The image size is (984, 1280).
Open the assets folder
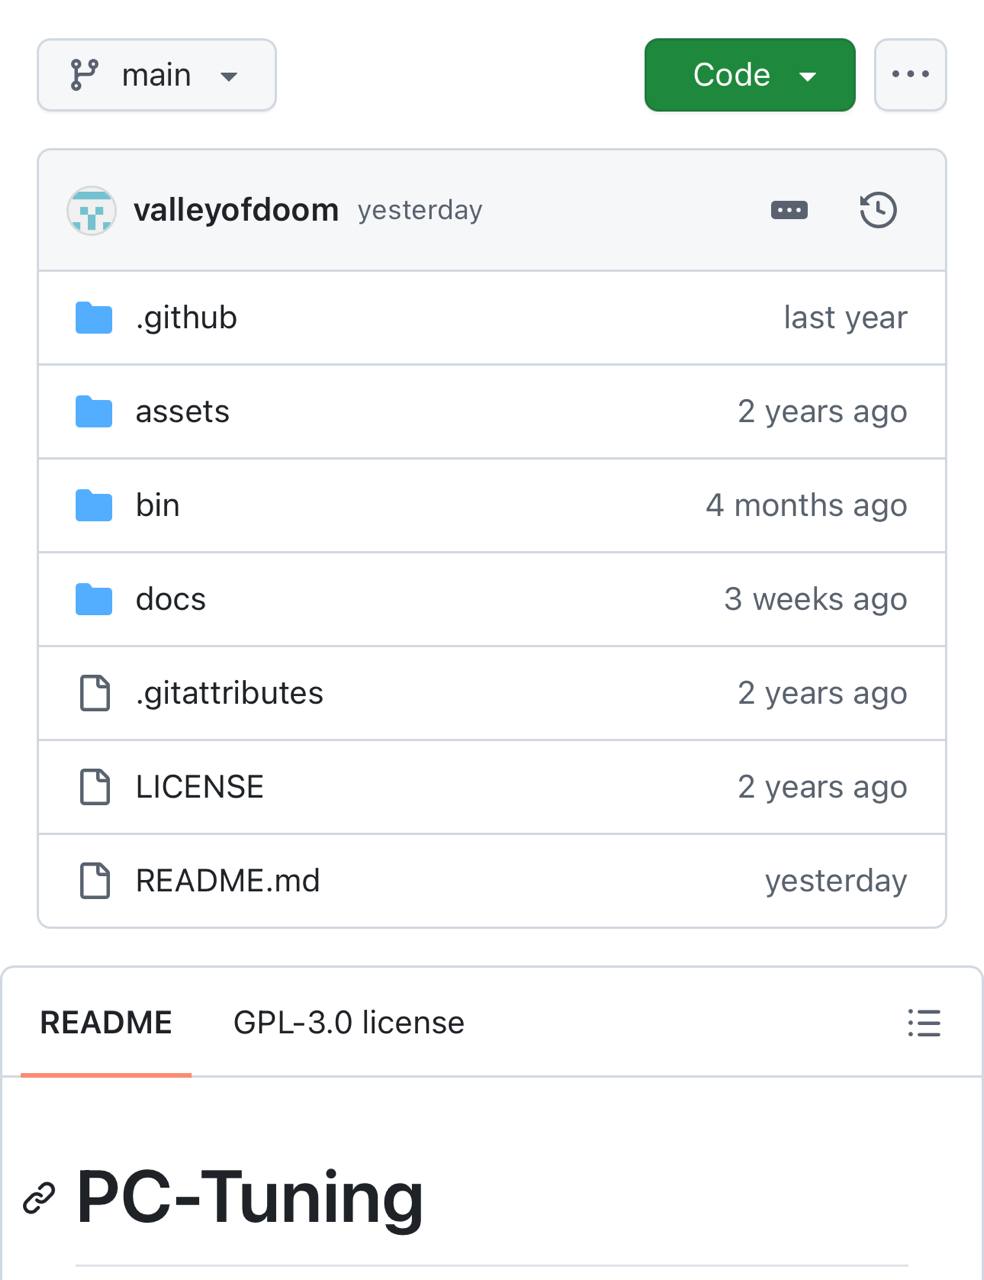point(183,412)
